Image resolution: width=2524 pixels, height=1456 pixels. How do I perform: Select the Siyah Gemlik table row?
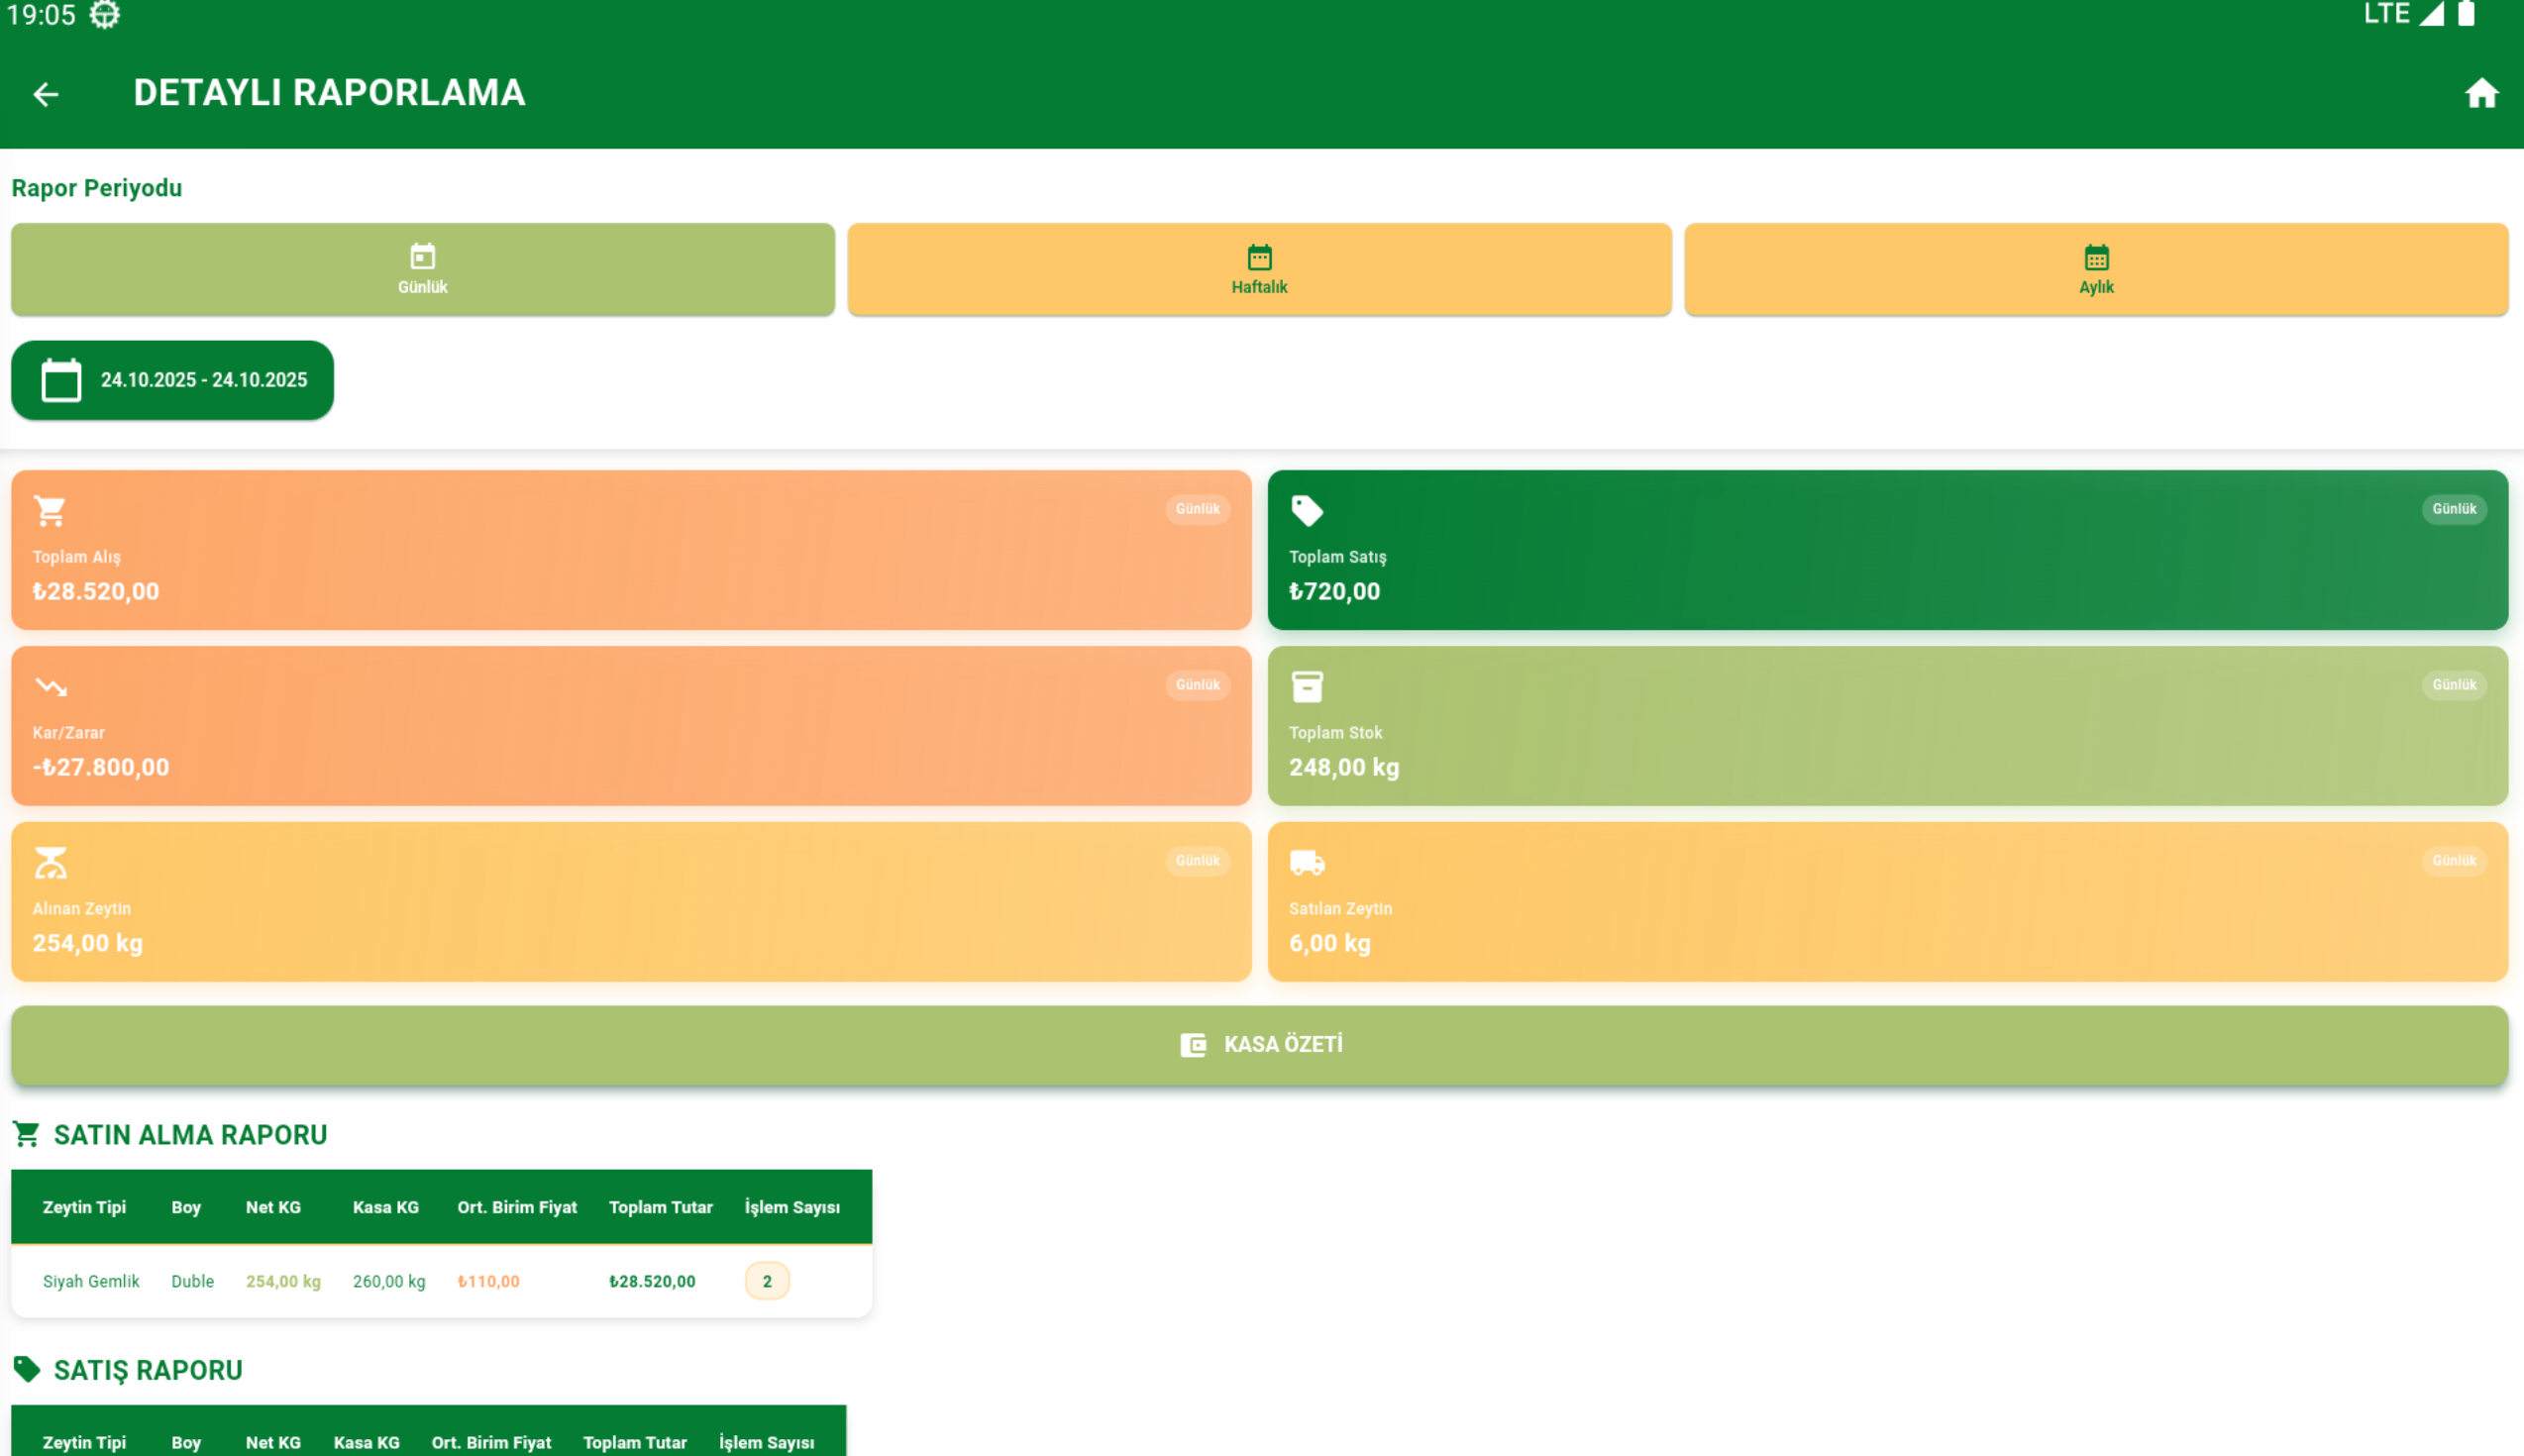91,1281
